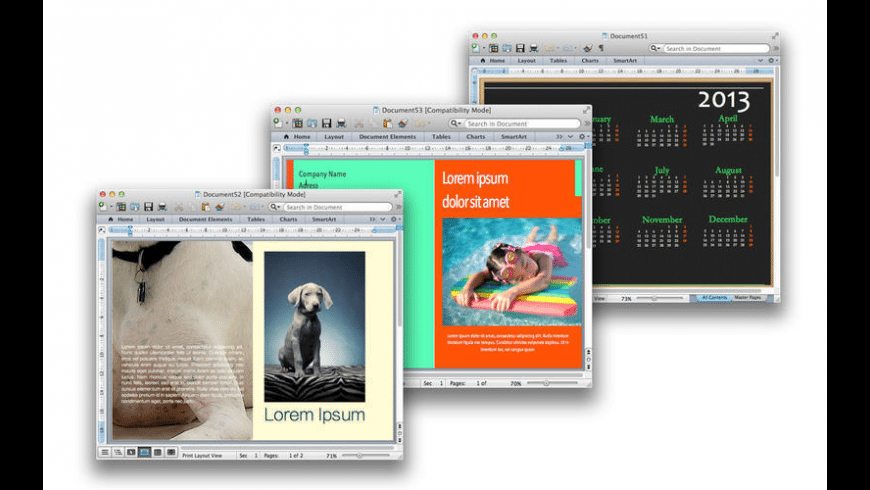Print Document52 with the printer icon
The image size is (870, 490).
(162, 206)
